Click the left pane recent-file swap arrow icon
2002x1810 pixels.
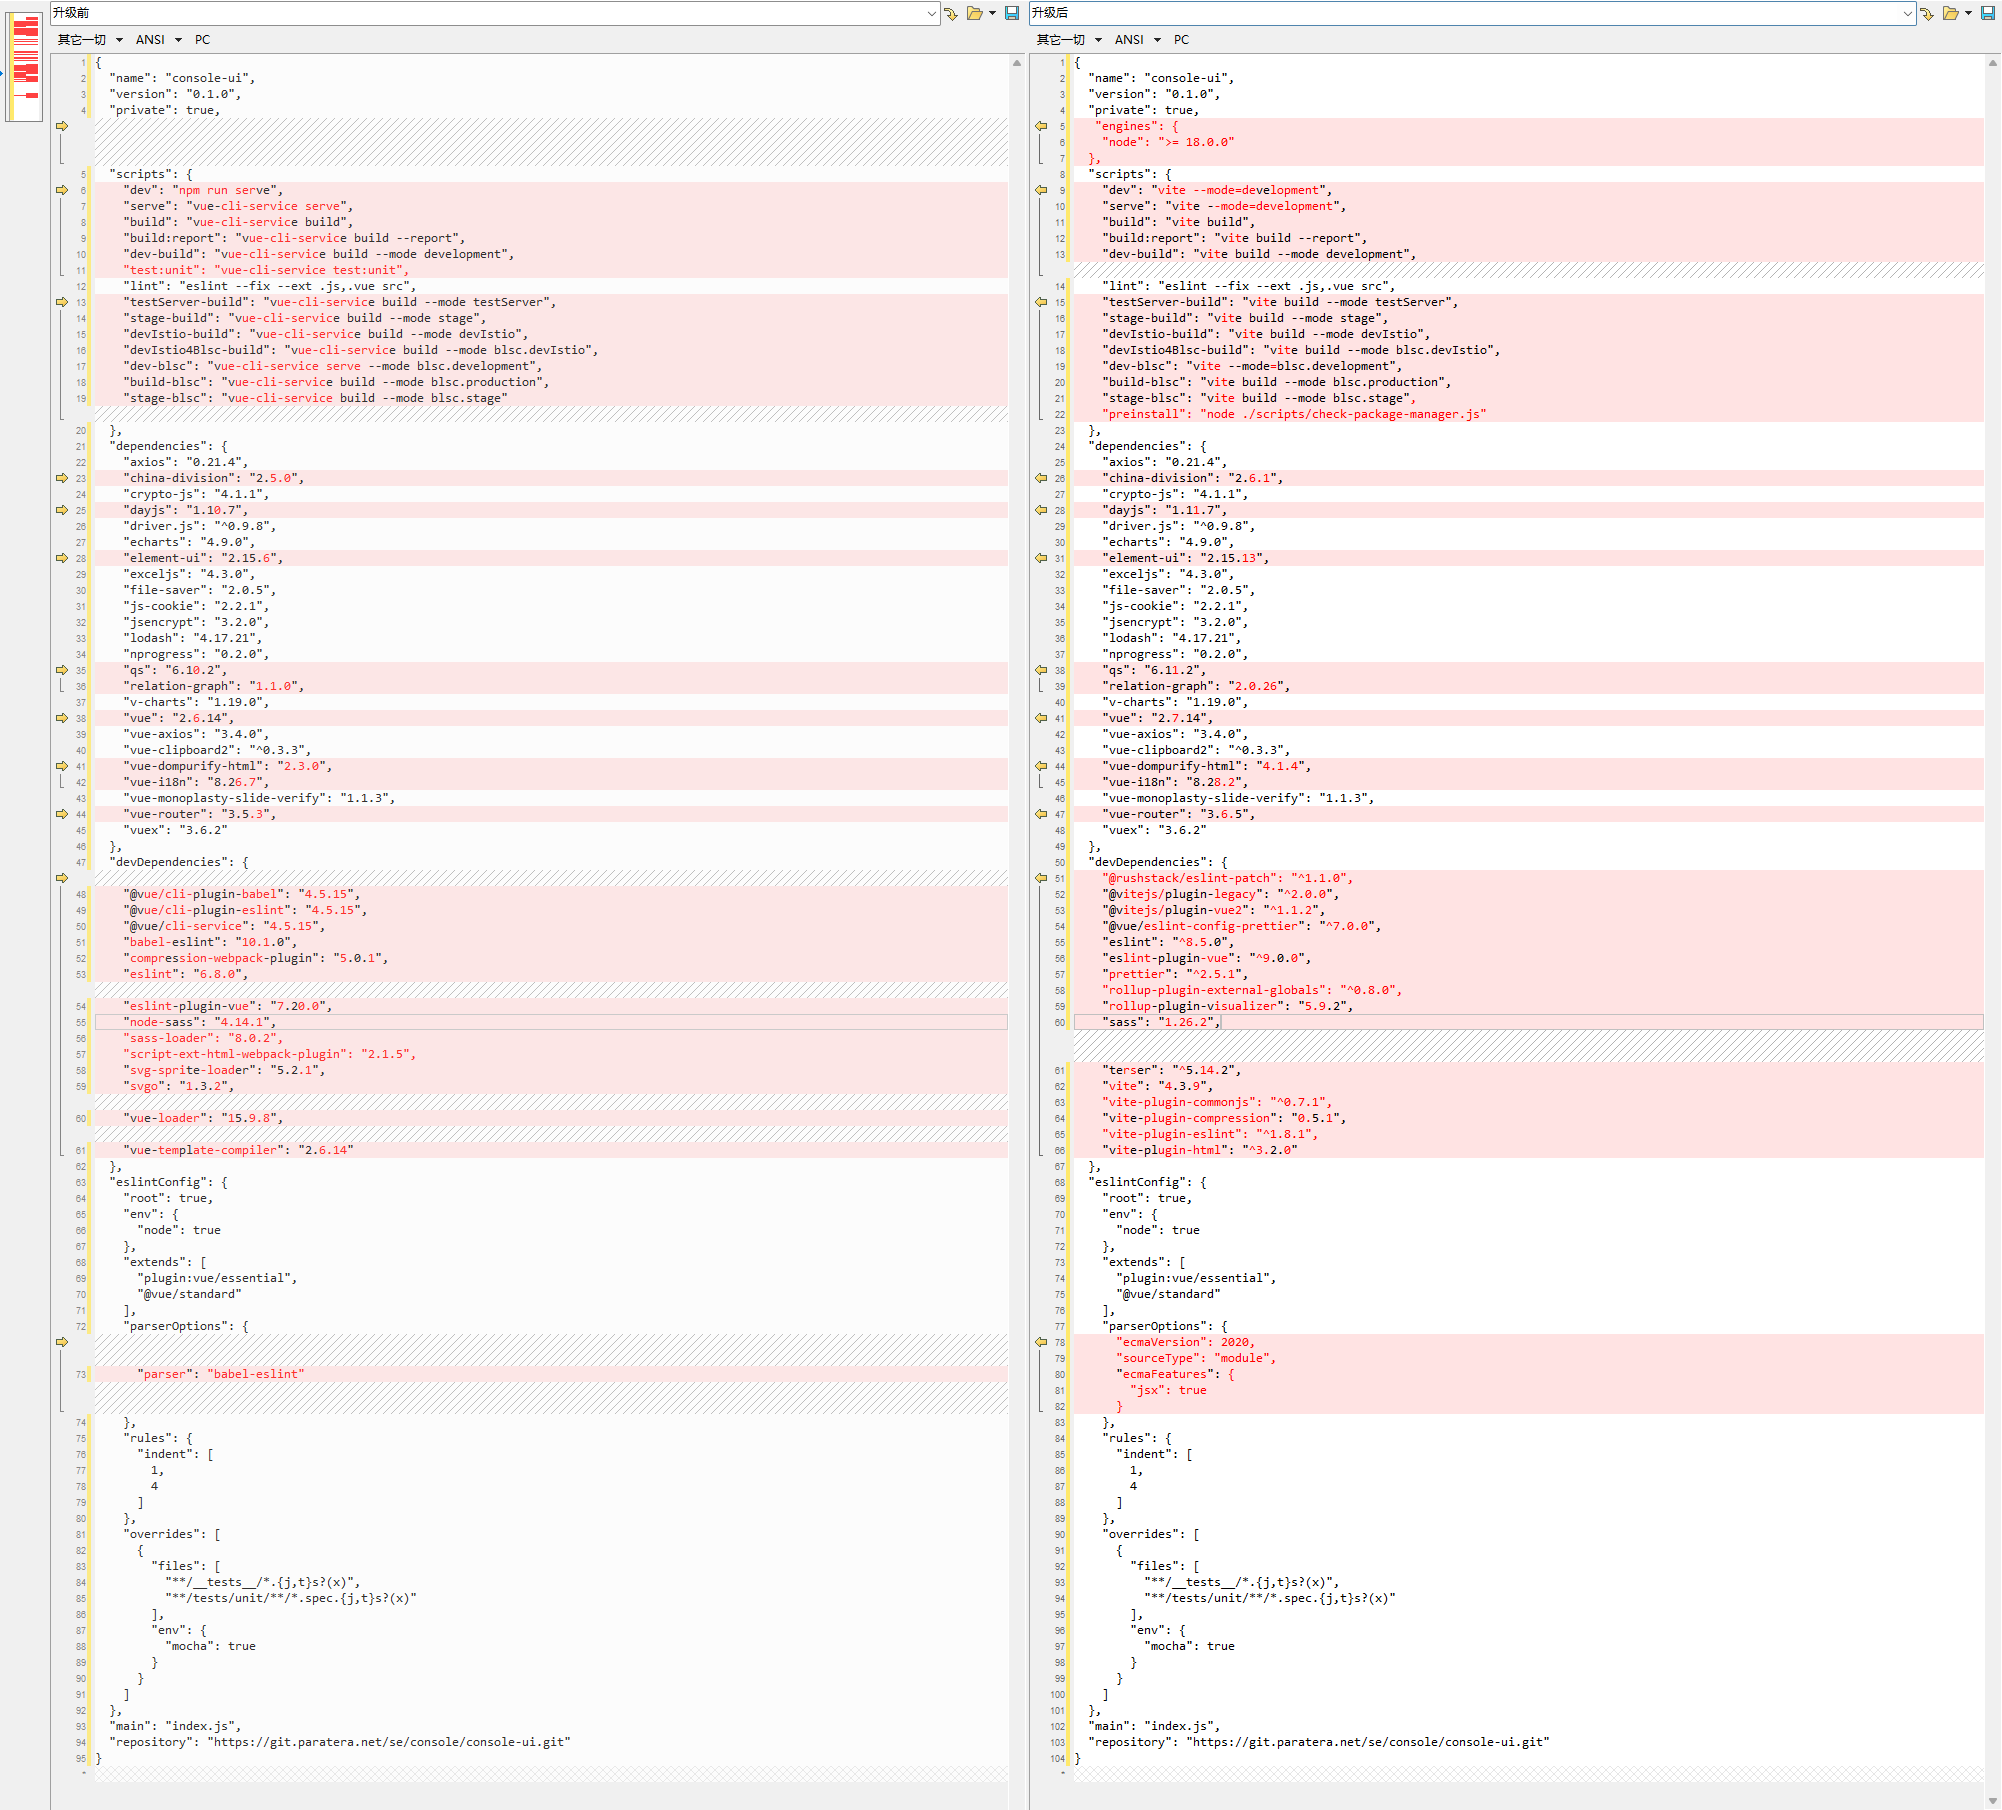coord(951,13)
